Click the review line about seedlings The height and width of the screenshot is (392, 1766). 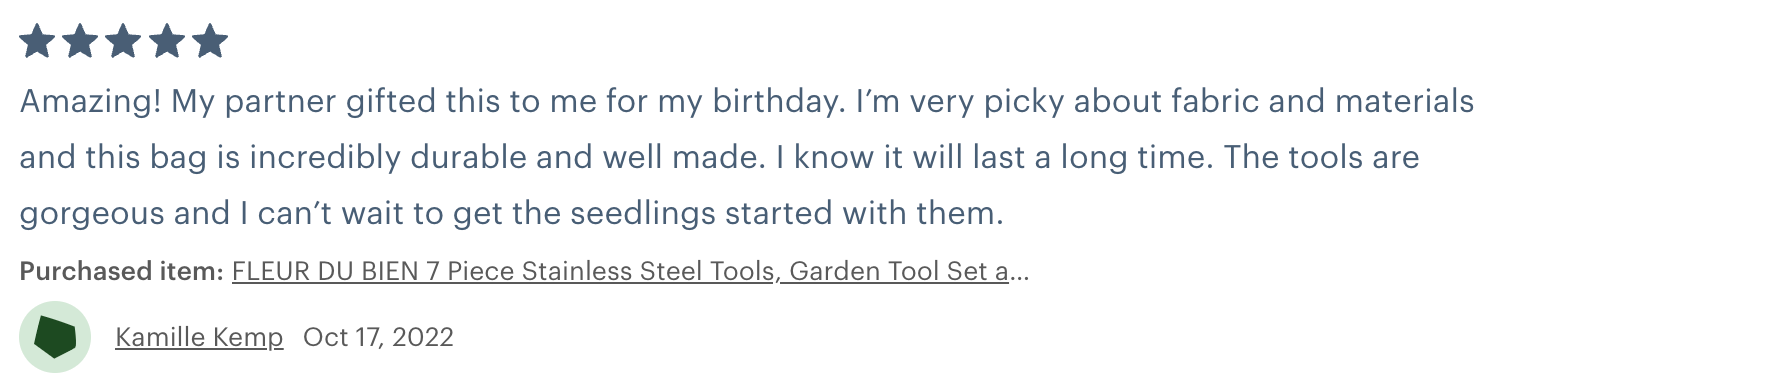click(x=511, y=213)
